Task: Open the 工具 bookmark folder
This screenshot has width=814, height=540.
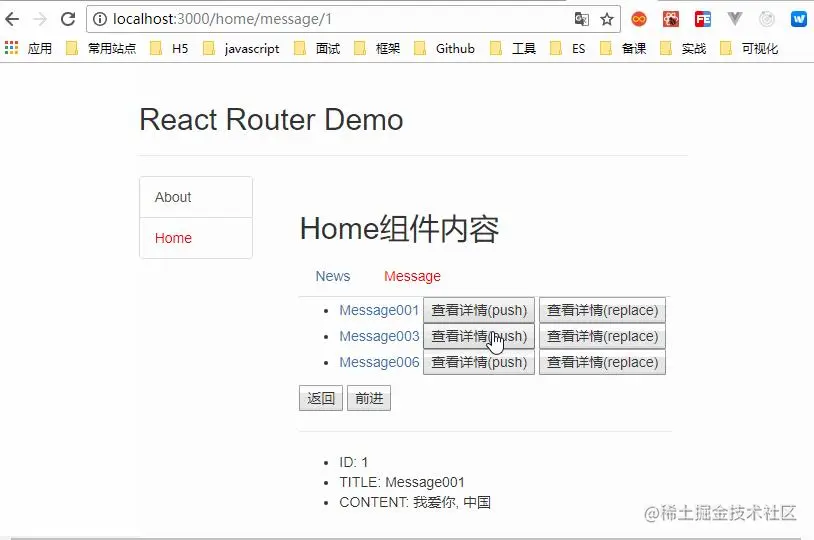Action: tap(513, 48)
